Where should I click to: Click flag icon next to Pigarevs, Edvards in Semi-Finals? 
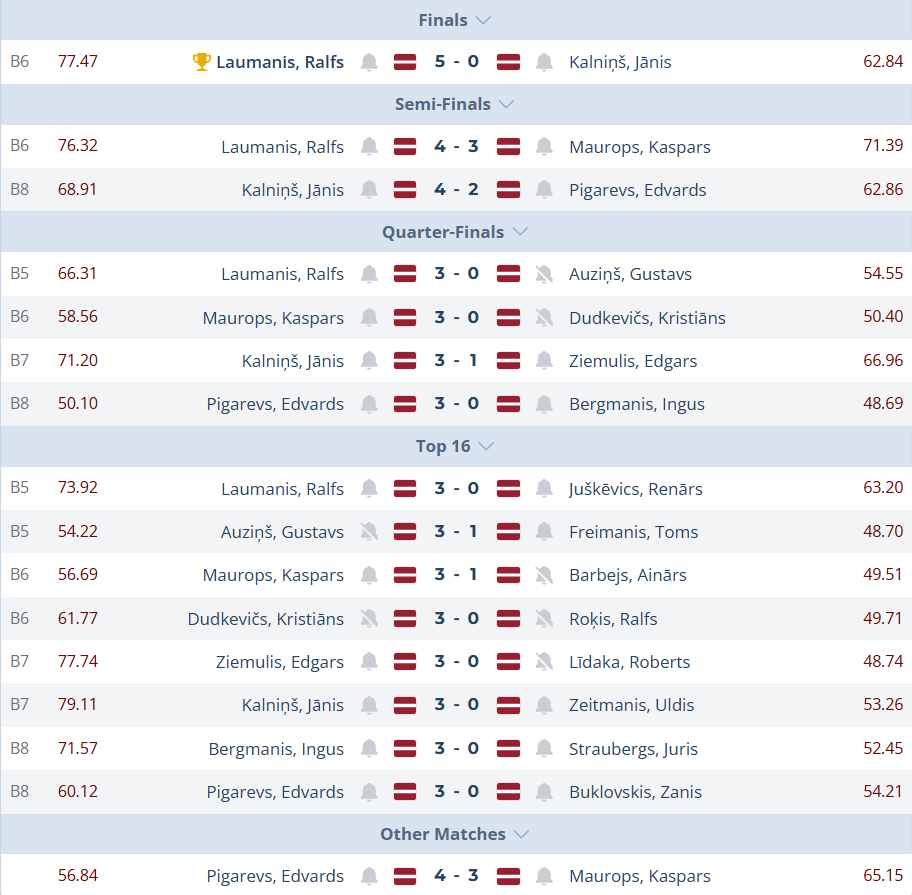(508, 190)
